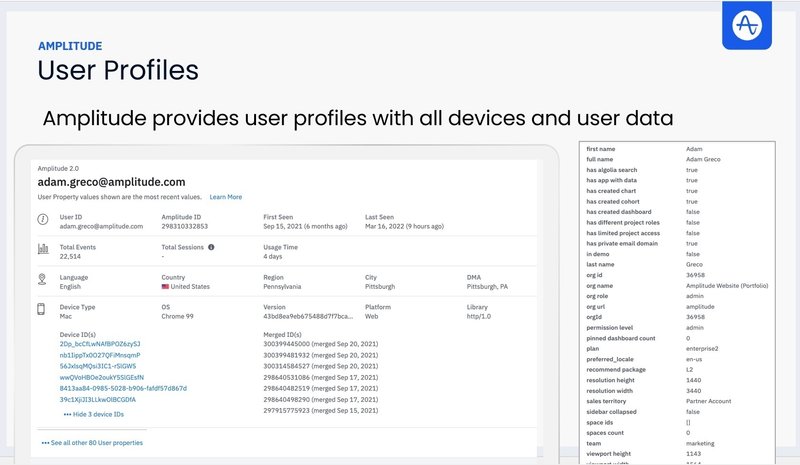Open device ID 2Dp_bcCfLwNAfBPOZ6zySJ

100,344
